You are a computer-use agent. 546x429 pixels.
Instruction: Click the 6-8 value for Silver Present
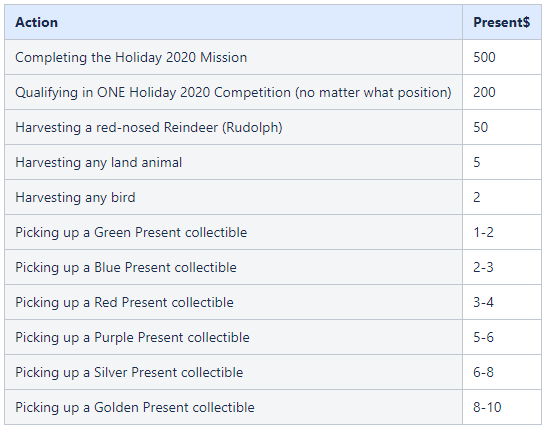tap(483, 372)
